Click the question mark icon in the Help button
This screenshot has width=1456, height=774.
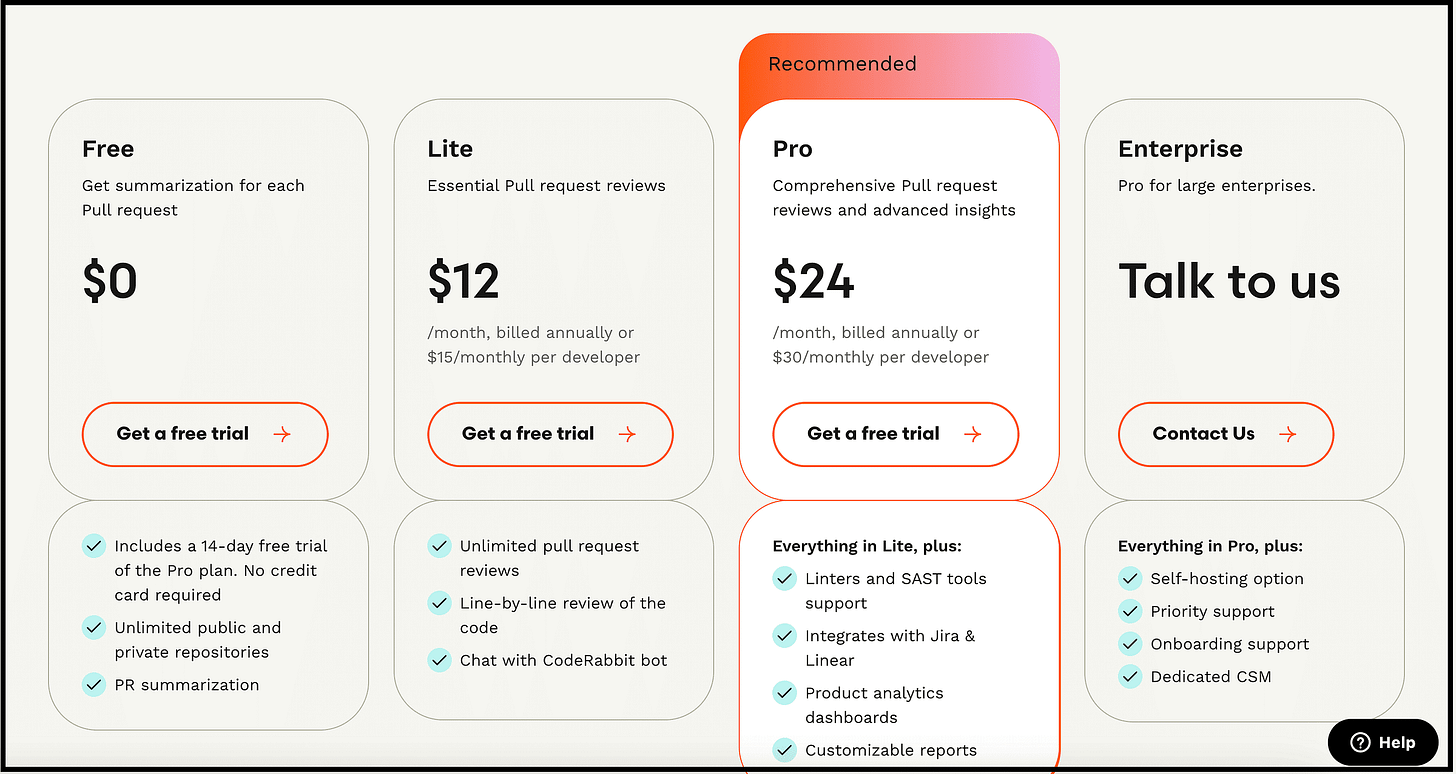[1360, 742]
